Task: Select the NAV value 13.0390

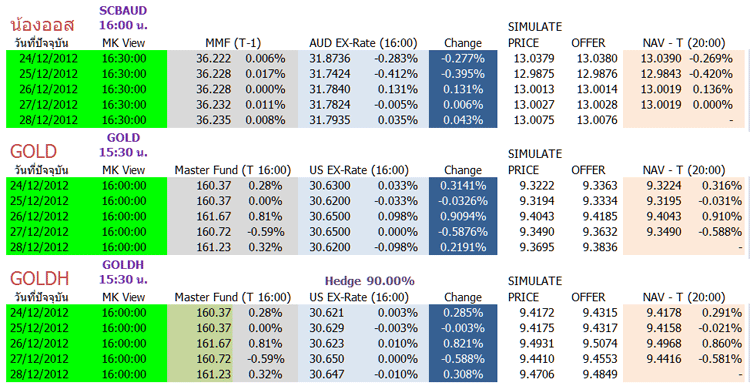Action: pos(661,58)
